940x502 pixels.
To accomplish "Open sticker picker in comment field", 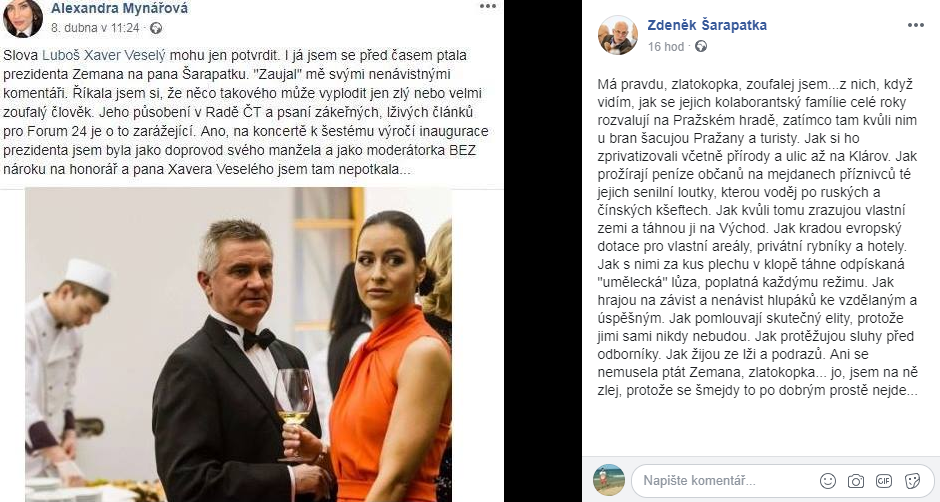I will 912,480.
